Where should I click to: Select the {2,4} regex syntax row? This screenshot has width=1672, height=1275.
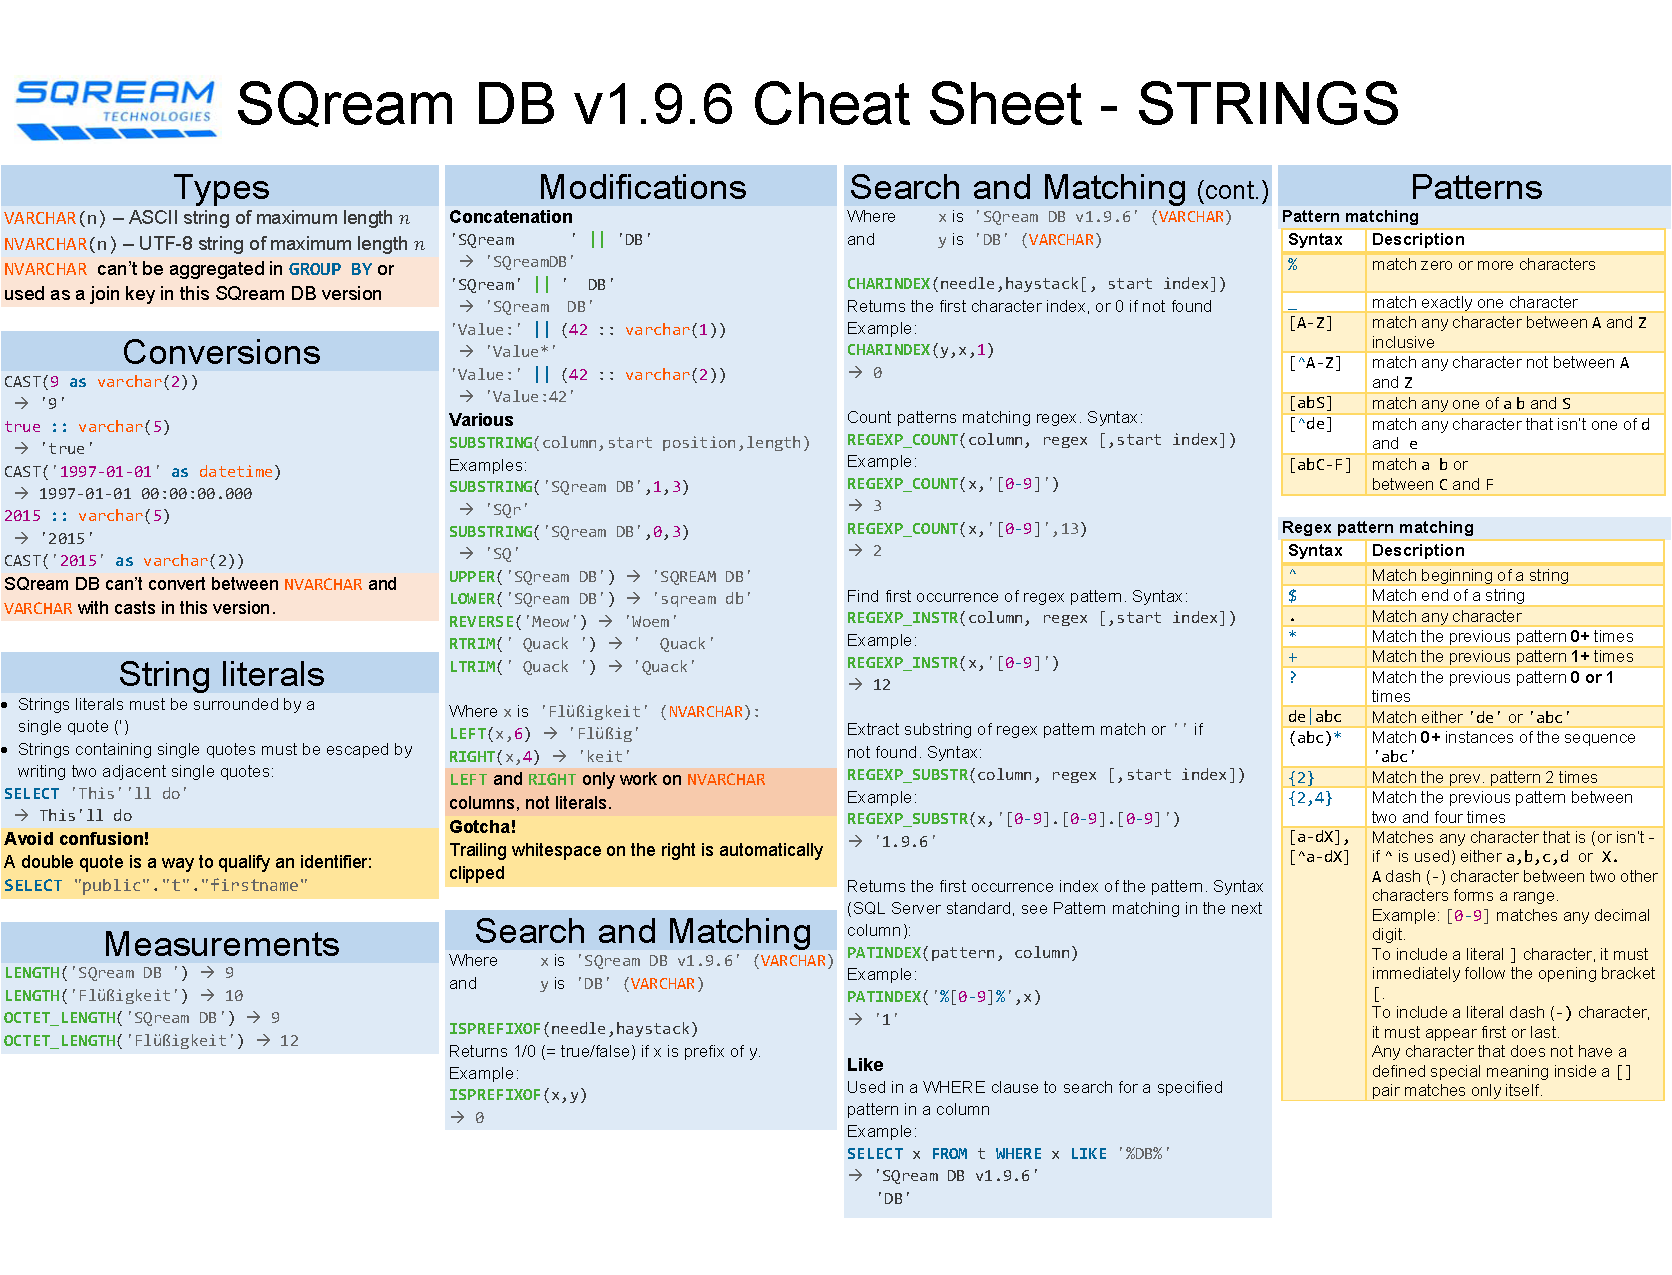(1473, 807)
